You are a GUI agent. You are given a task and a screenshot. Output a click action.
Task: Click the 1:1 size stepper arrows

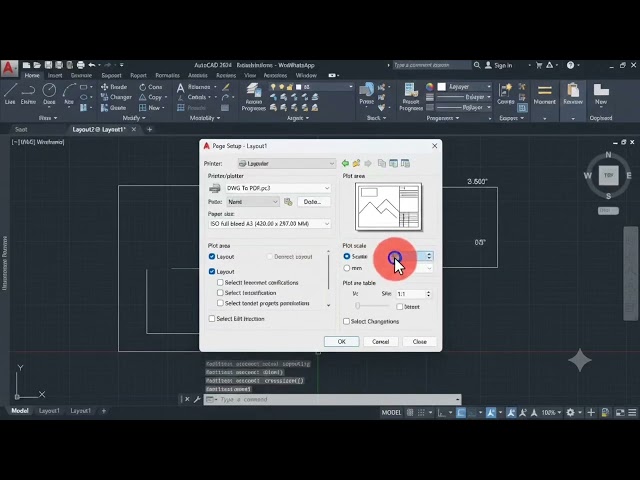(x=428, y=294)
